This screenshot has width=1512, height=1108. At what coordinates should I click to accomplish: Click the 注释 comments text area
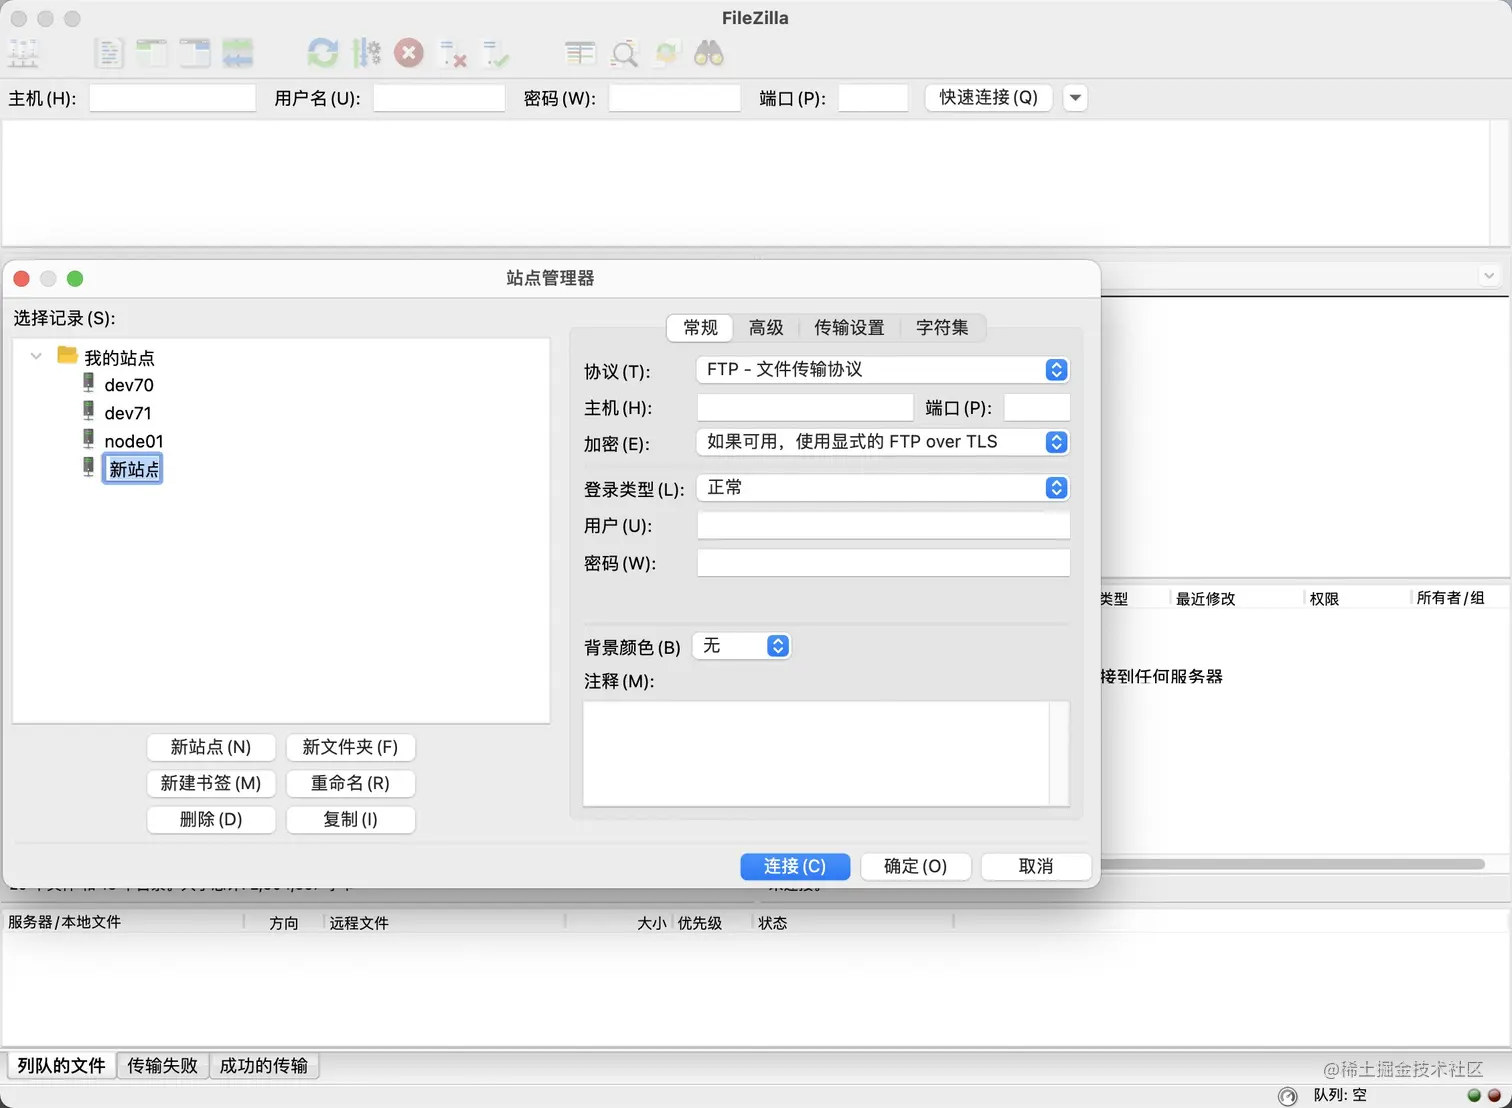826,753
